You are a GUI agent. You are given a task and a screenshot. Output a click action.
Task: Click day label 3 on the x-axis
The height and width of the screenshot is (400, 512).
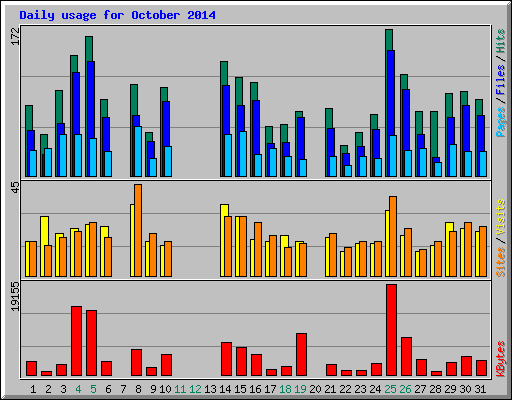point(63,389)
